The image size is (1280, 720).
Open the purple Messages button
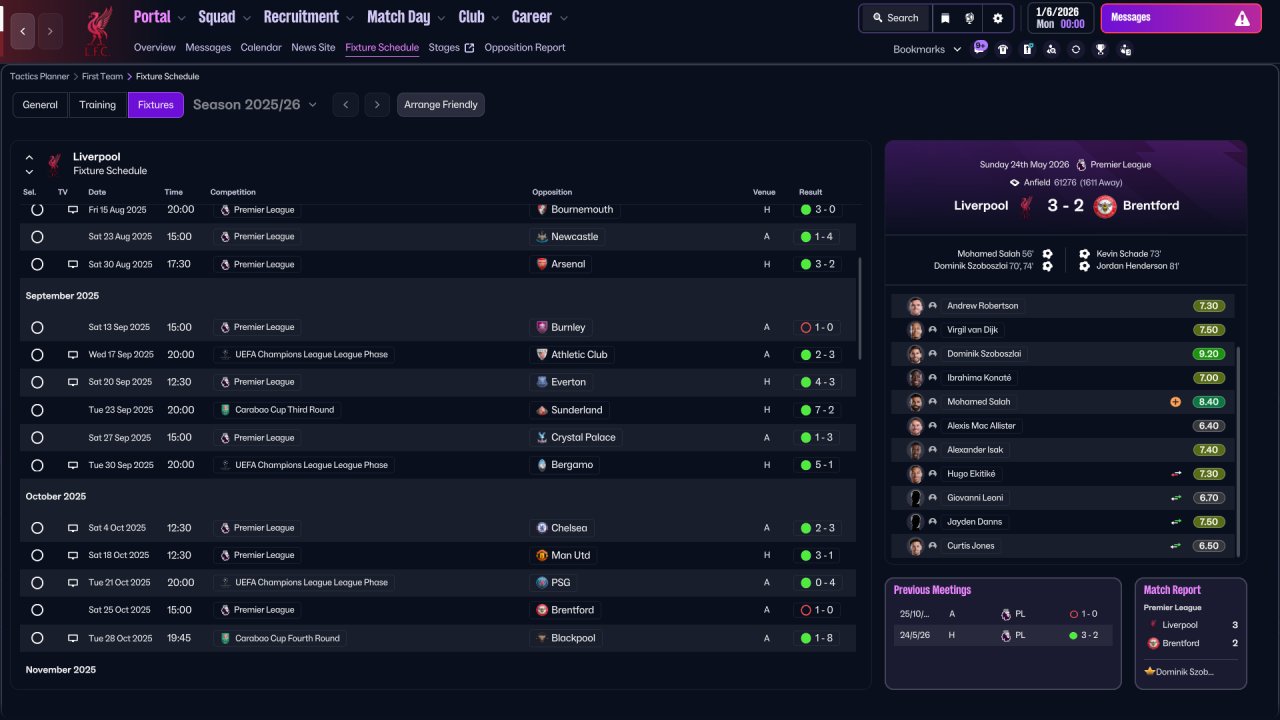[x=1180, y=18]
